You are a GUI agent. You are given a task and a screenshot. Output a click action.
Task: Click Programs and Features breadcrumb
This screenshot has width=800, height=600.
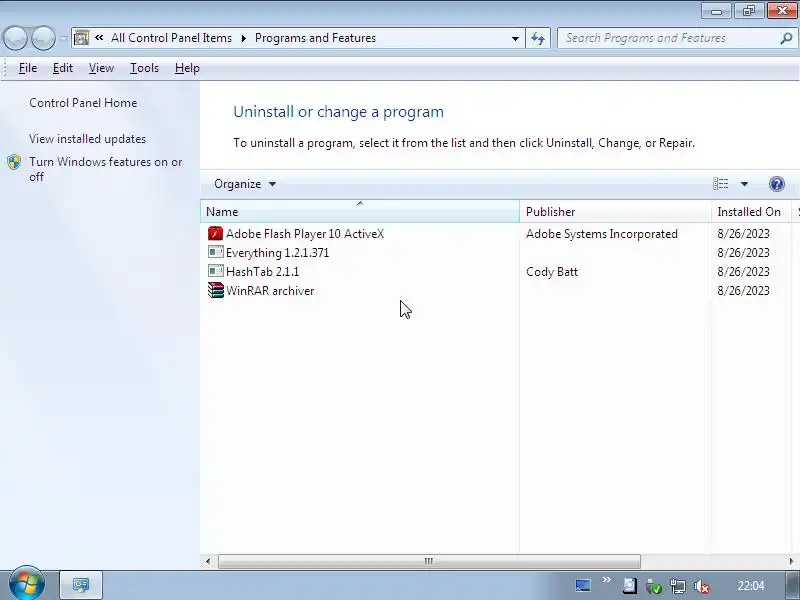315,38
